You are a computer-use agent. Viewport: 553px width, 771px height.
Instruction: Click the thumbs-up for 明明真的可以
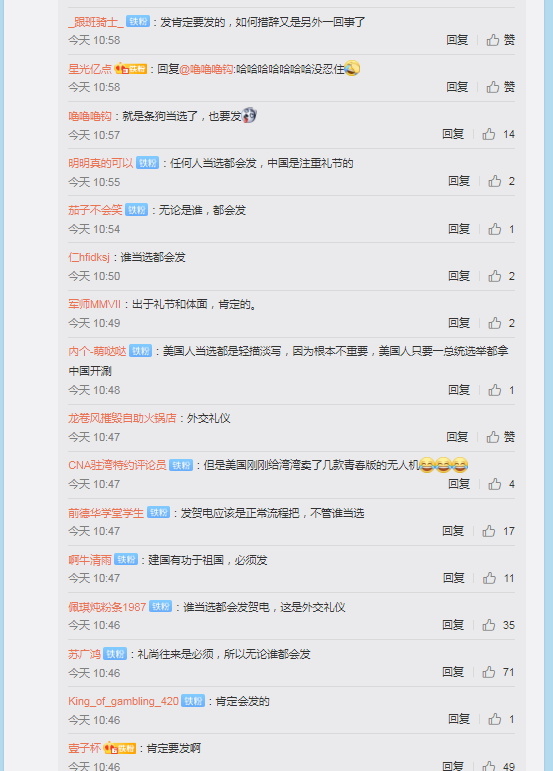(x=501, y=181)
